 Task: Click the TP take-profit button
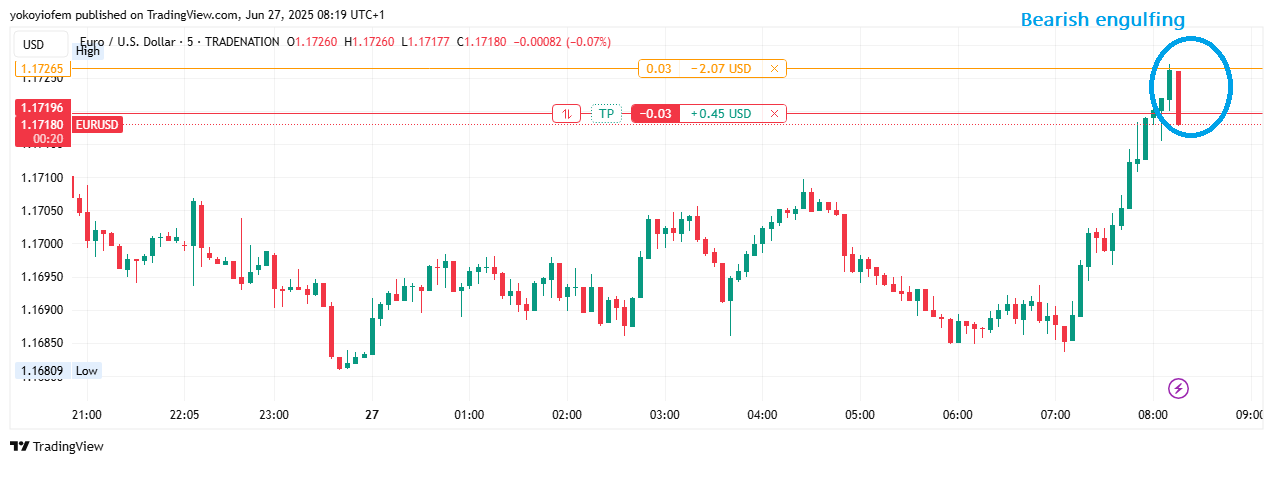click(606, 114)
